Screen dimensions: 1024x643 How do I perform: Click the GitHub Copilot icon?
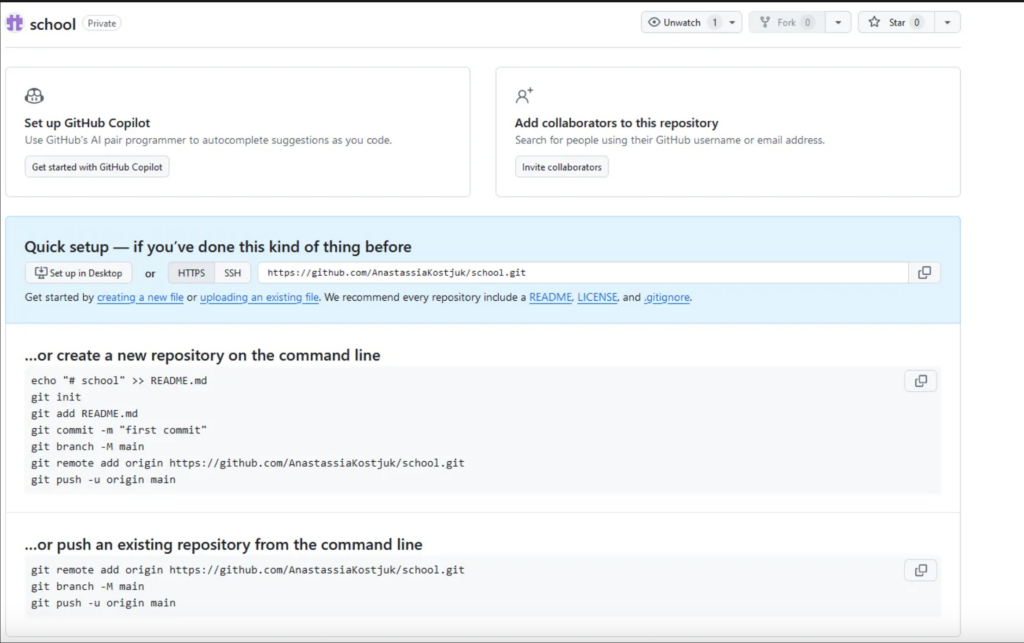click(x=34, y=96)
